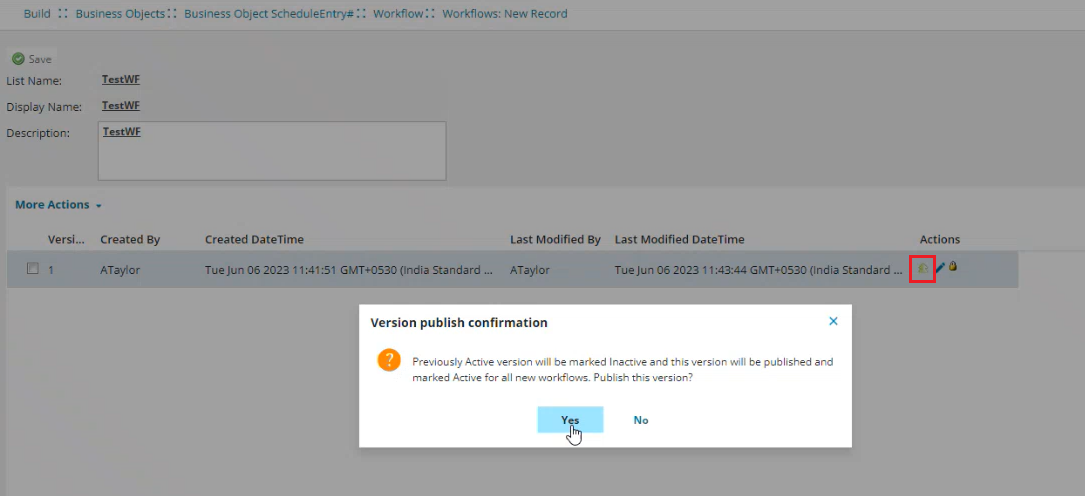Decline publishing with the No button
1085x496 pixels.
pos(641,420)
